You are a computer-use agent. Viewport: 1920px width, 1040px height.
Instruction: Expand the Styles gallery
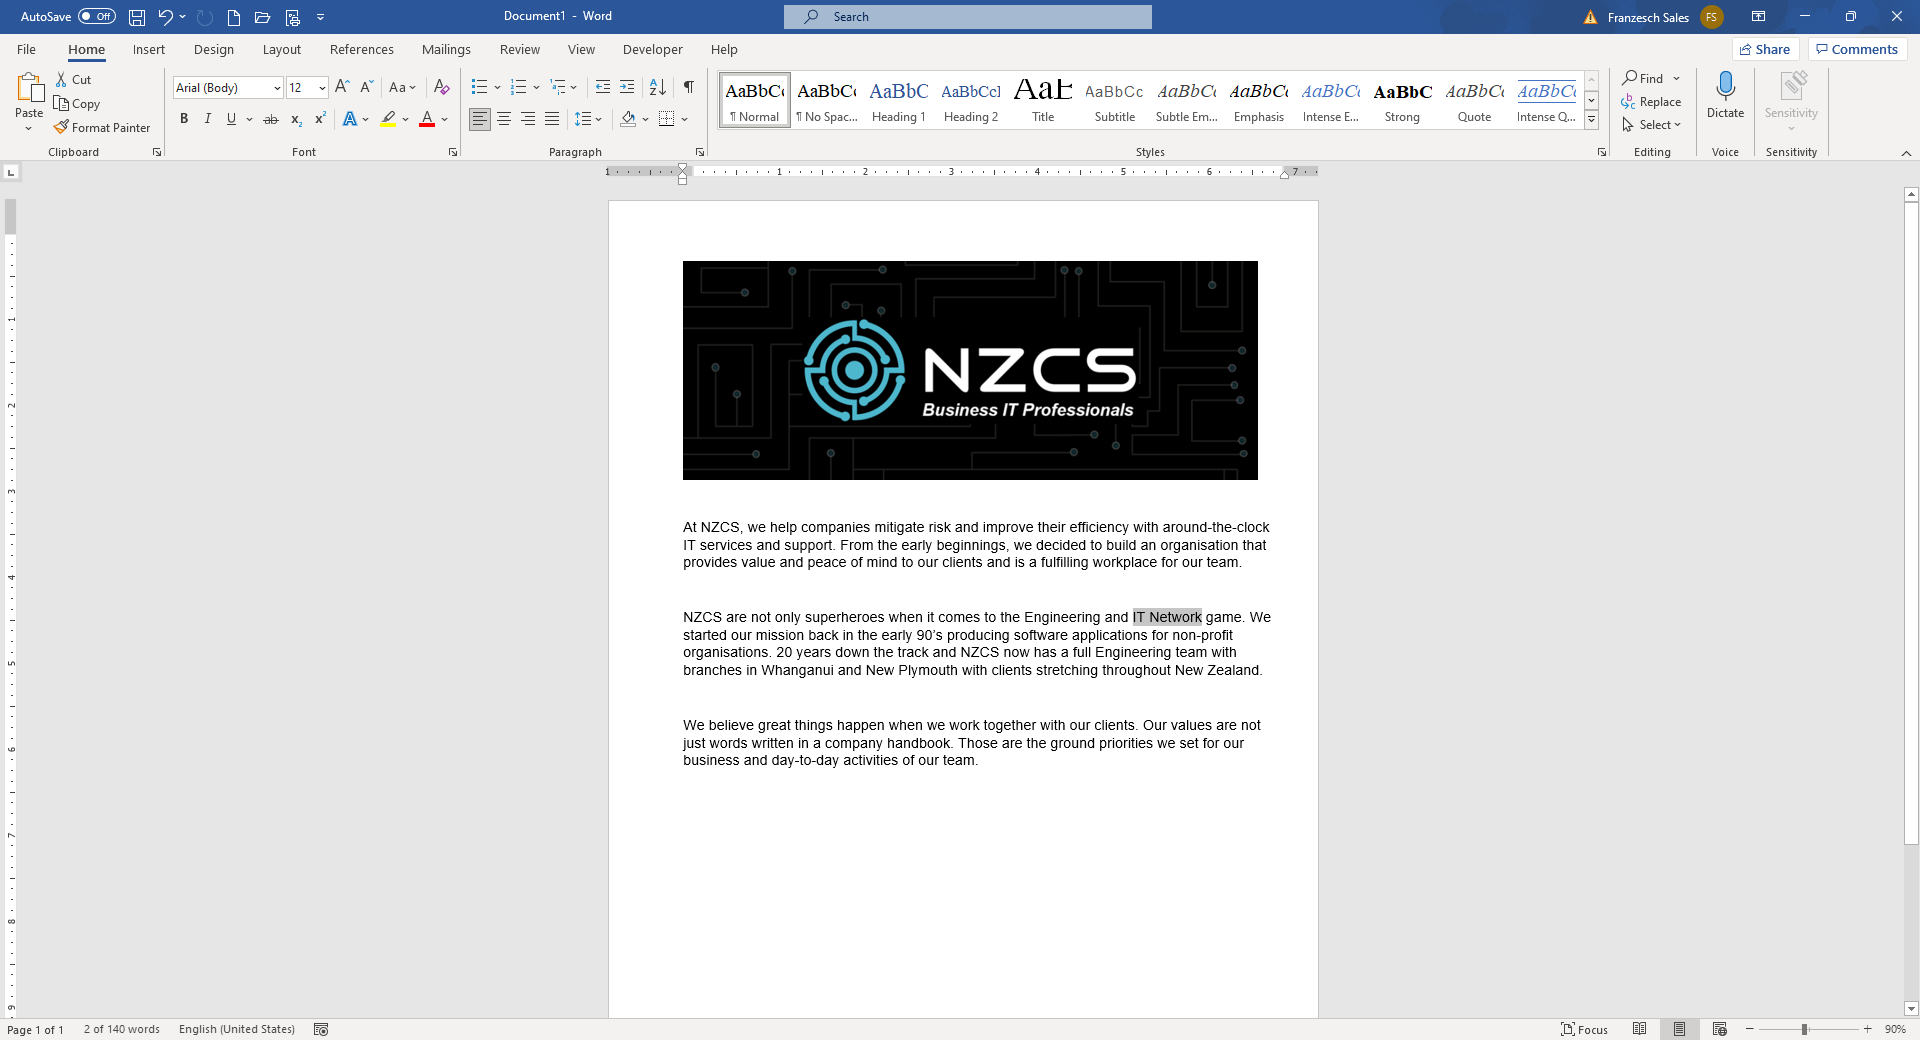1591,119
